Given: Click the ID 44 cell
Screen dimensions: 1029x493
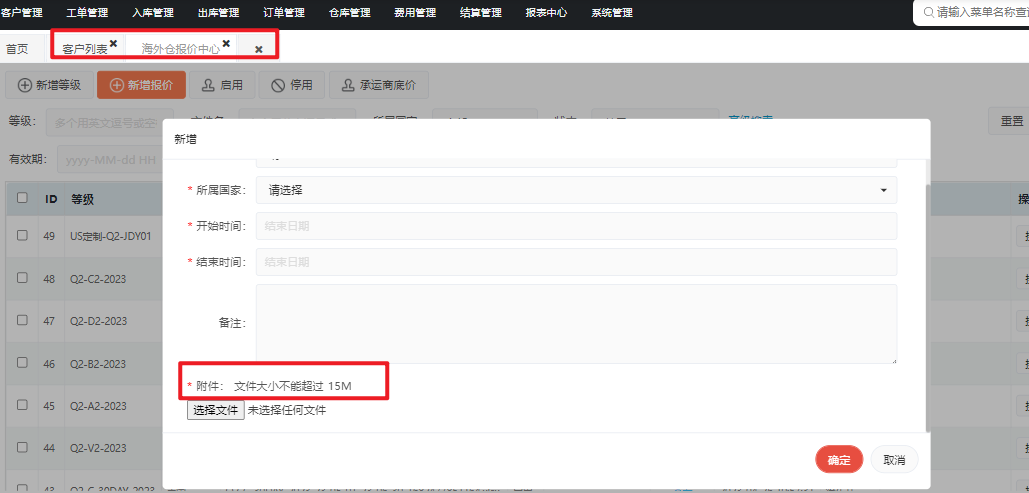Looking at the screenshot, I should (x=49, y=448).
